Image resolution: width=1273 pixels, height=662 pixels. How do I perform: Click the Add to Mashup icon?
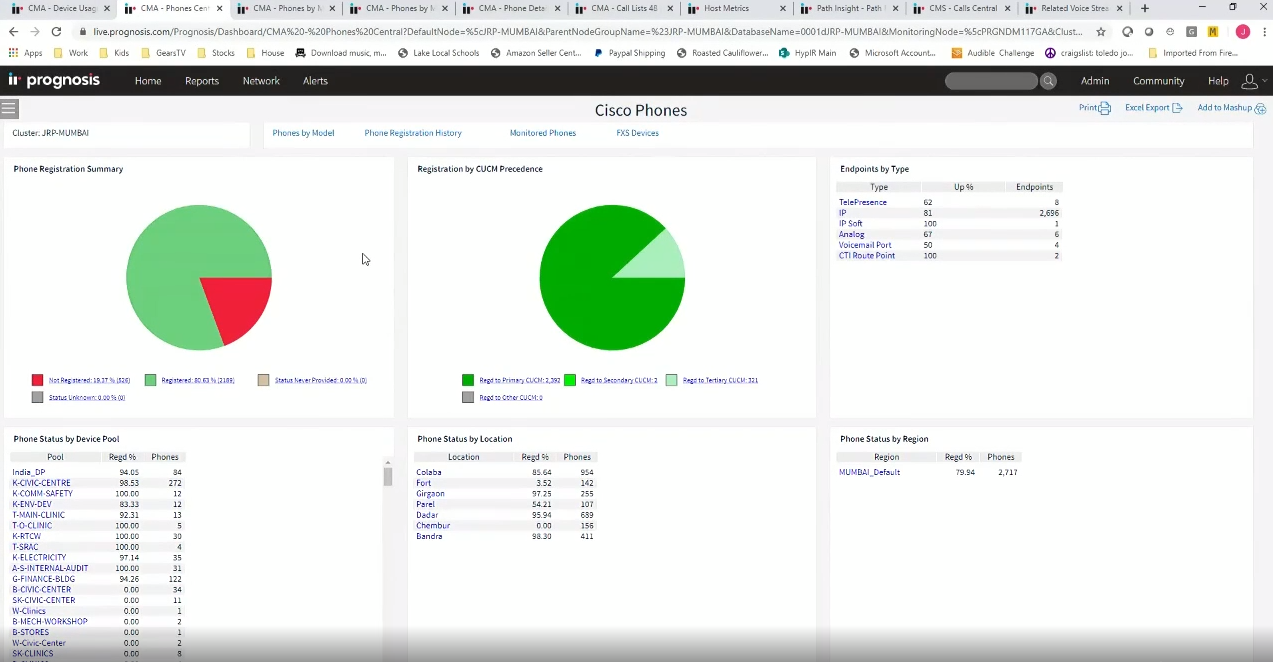click(1260, 108)
